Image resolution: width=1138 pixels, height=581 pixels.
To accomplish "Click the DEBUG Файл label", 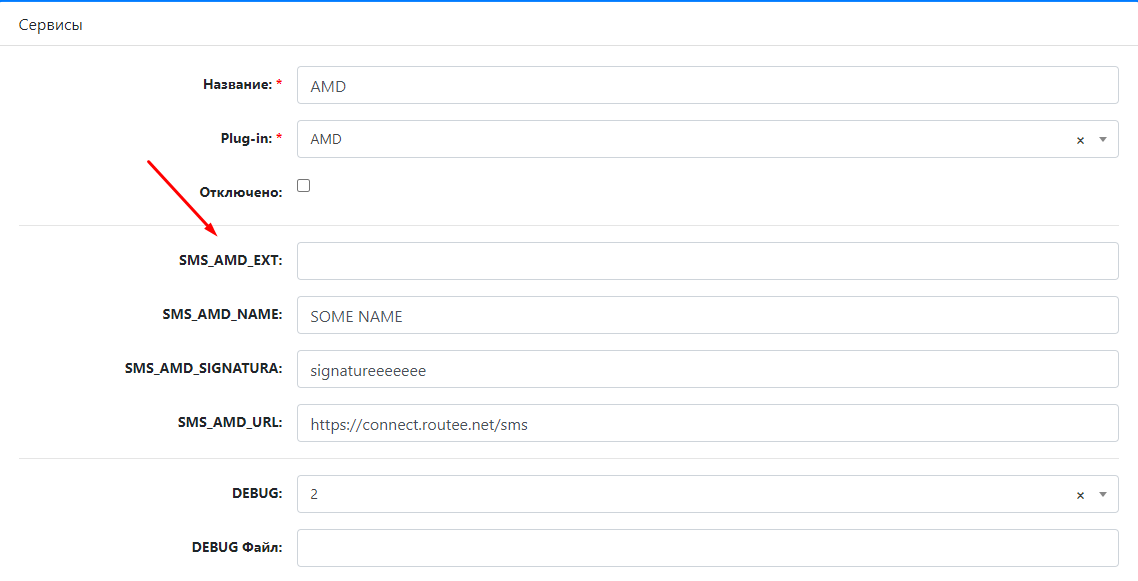I will point(237,548).
